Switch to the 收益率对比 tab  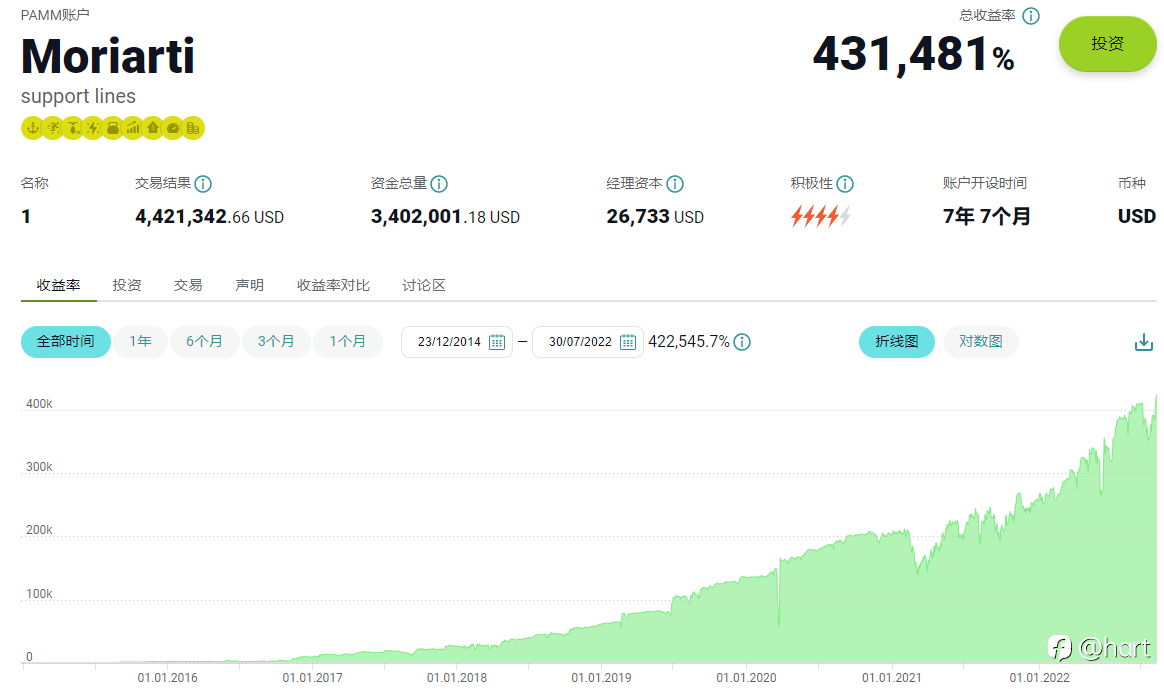pos(333,285)
